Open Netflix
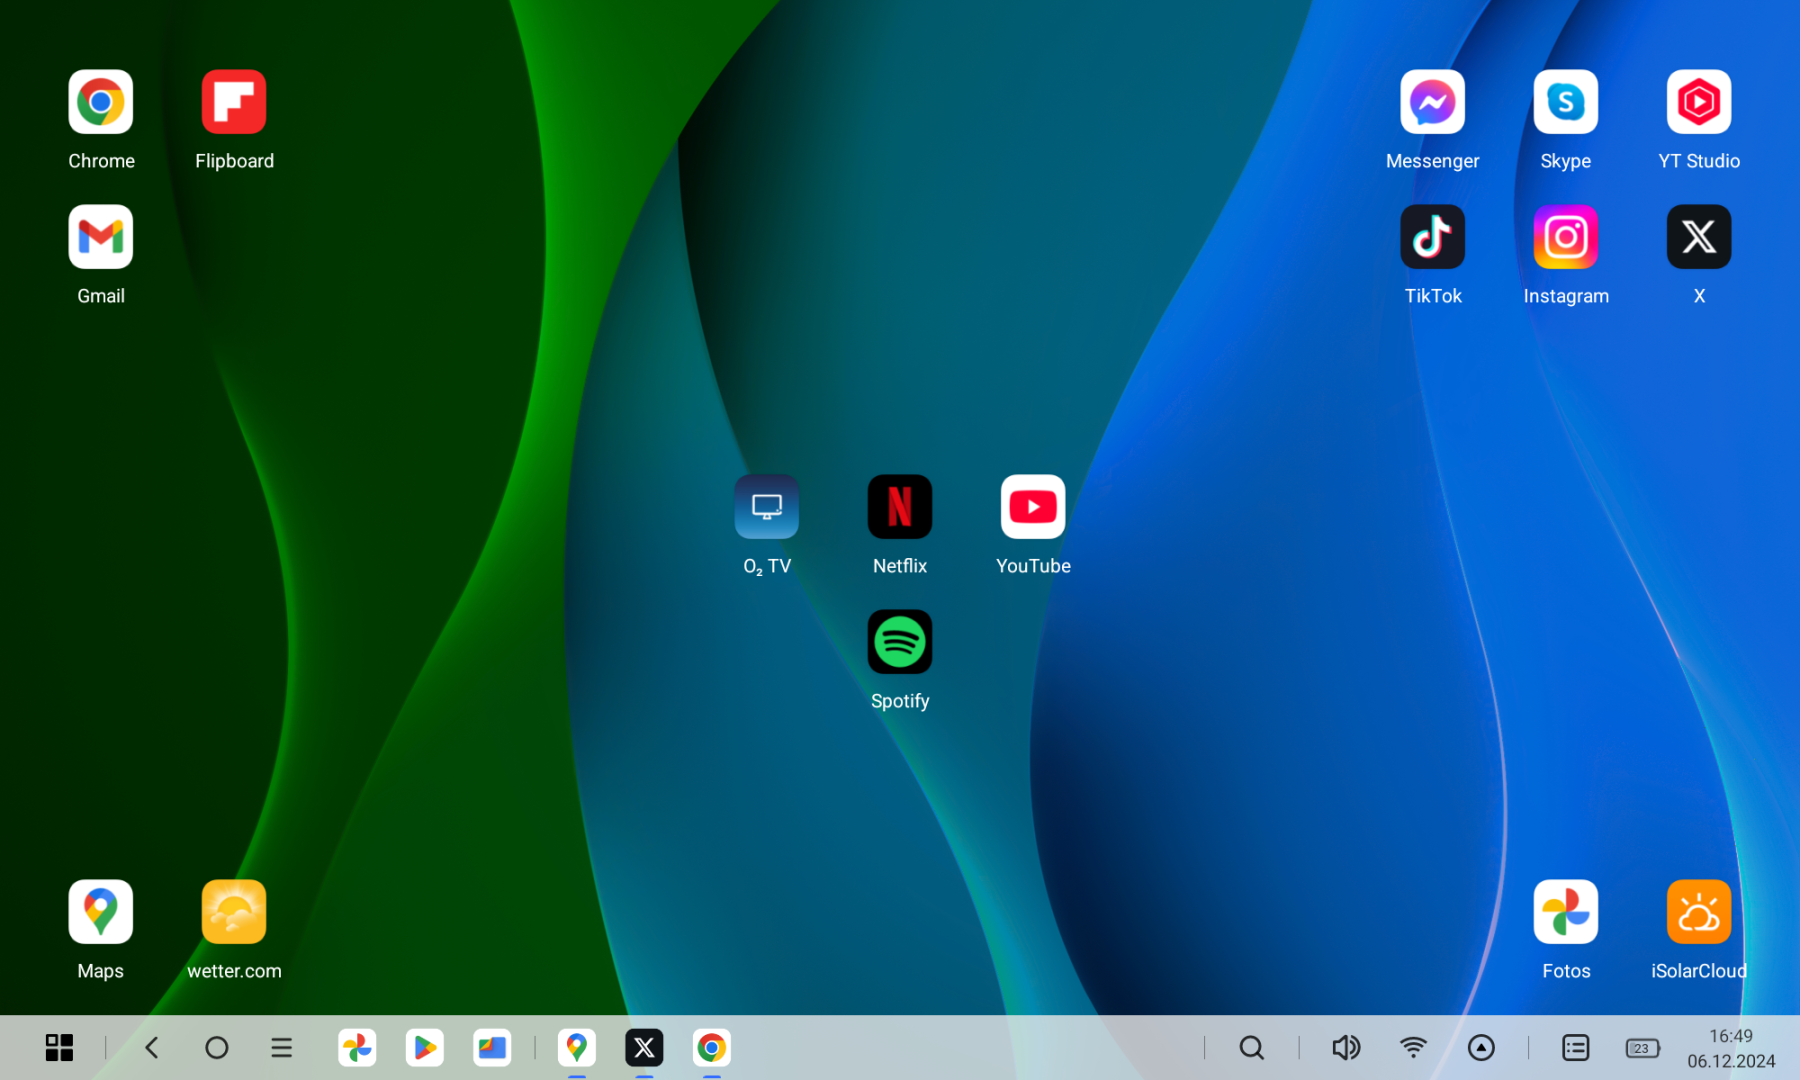 [x=900, y=507]
